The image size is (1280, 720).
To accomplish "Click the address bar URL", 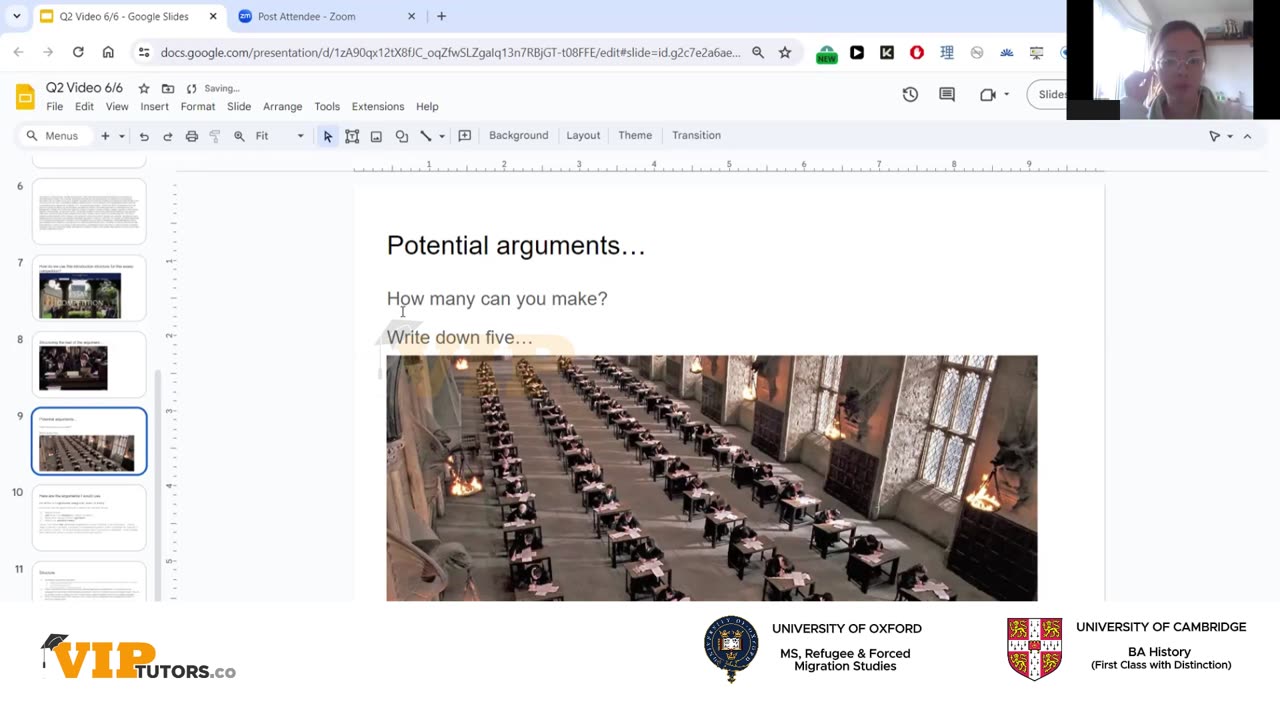I will [451, 52].
